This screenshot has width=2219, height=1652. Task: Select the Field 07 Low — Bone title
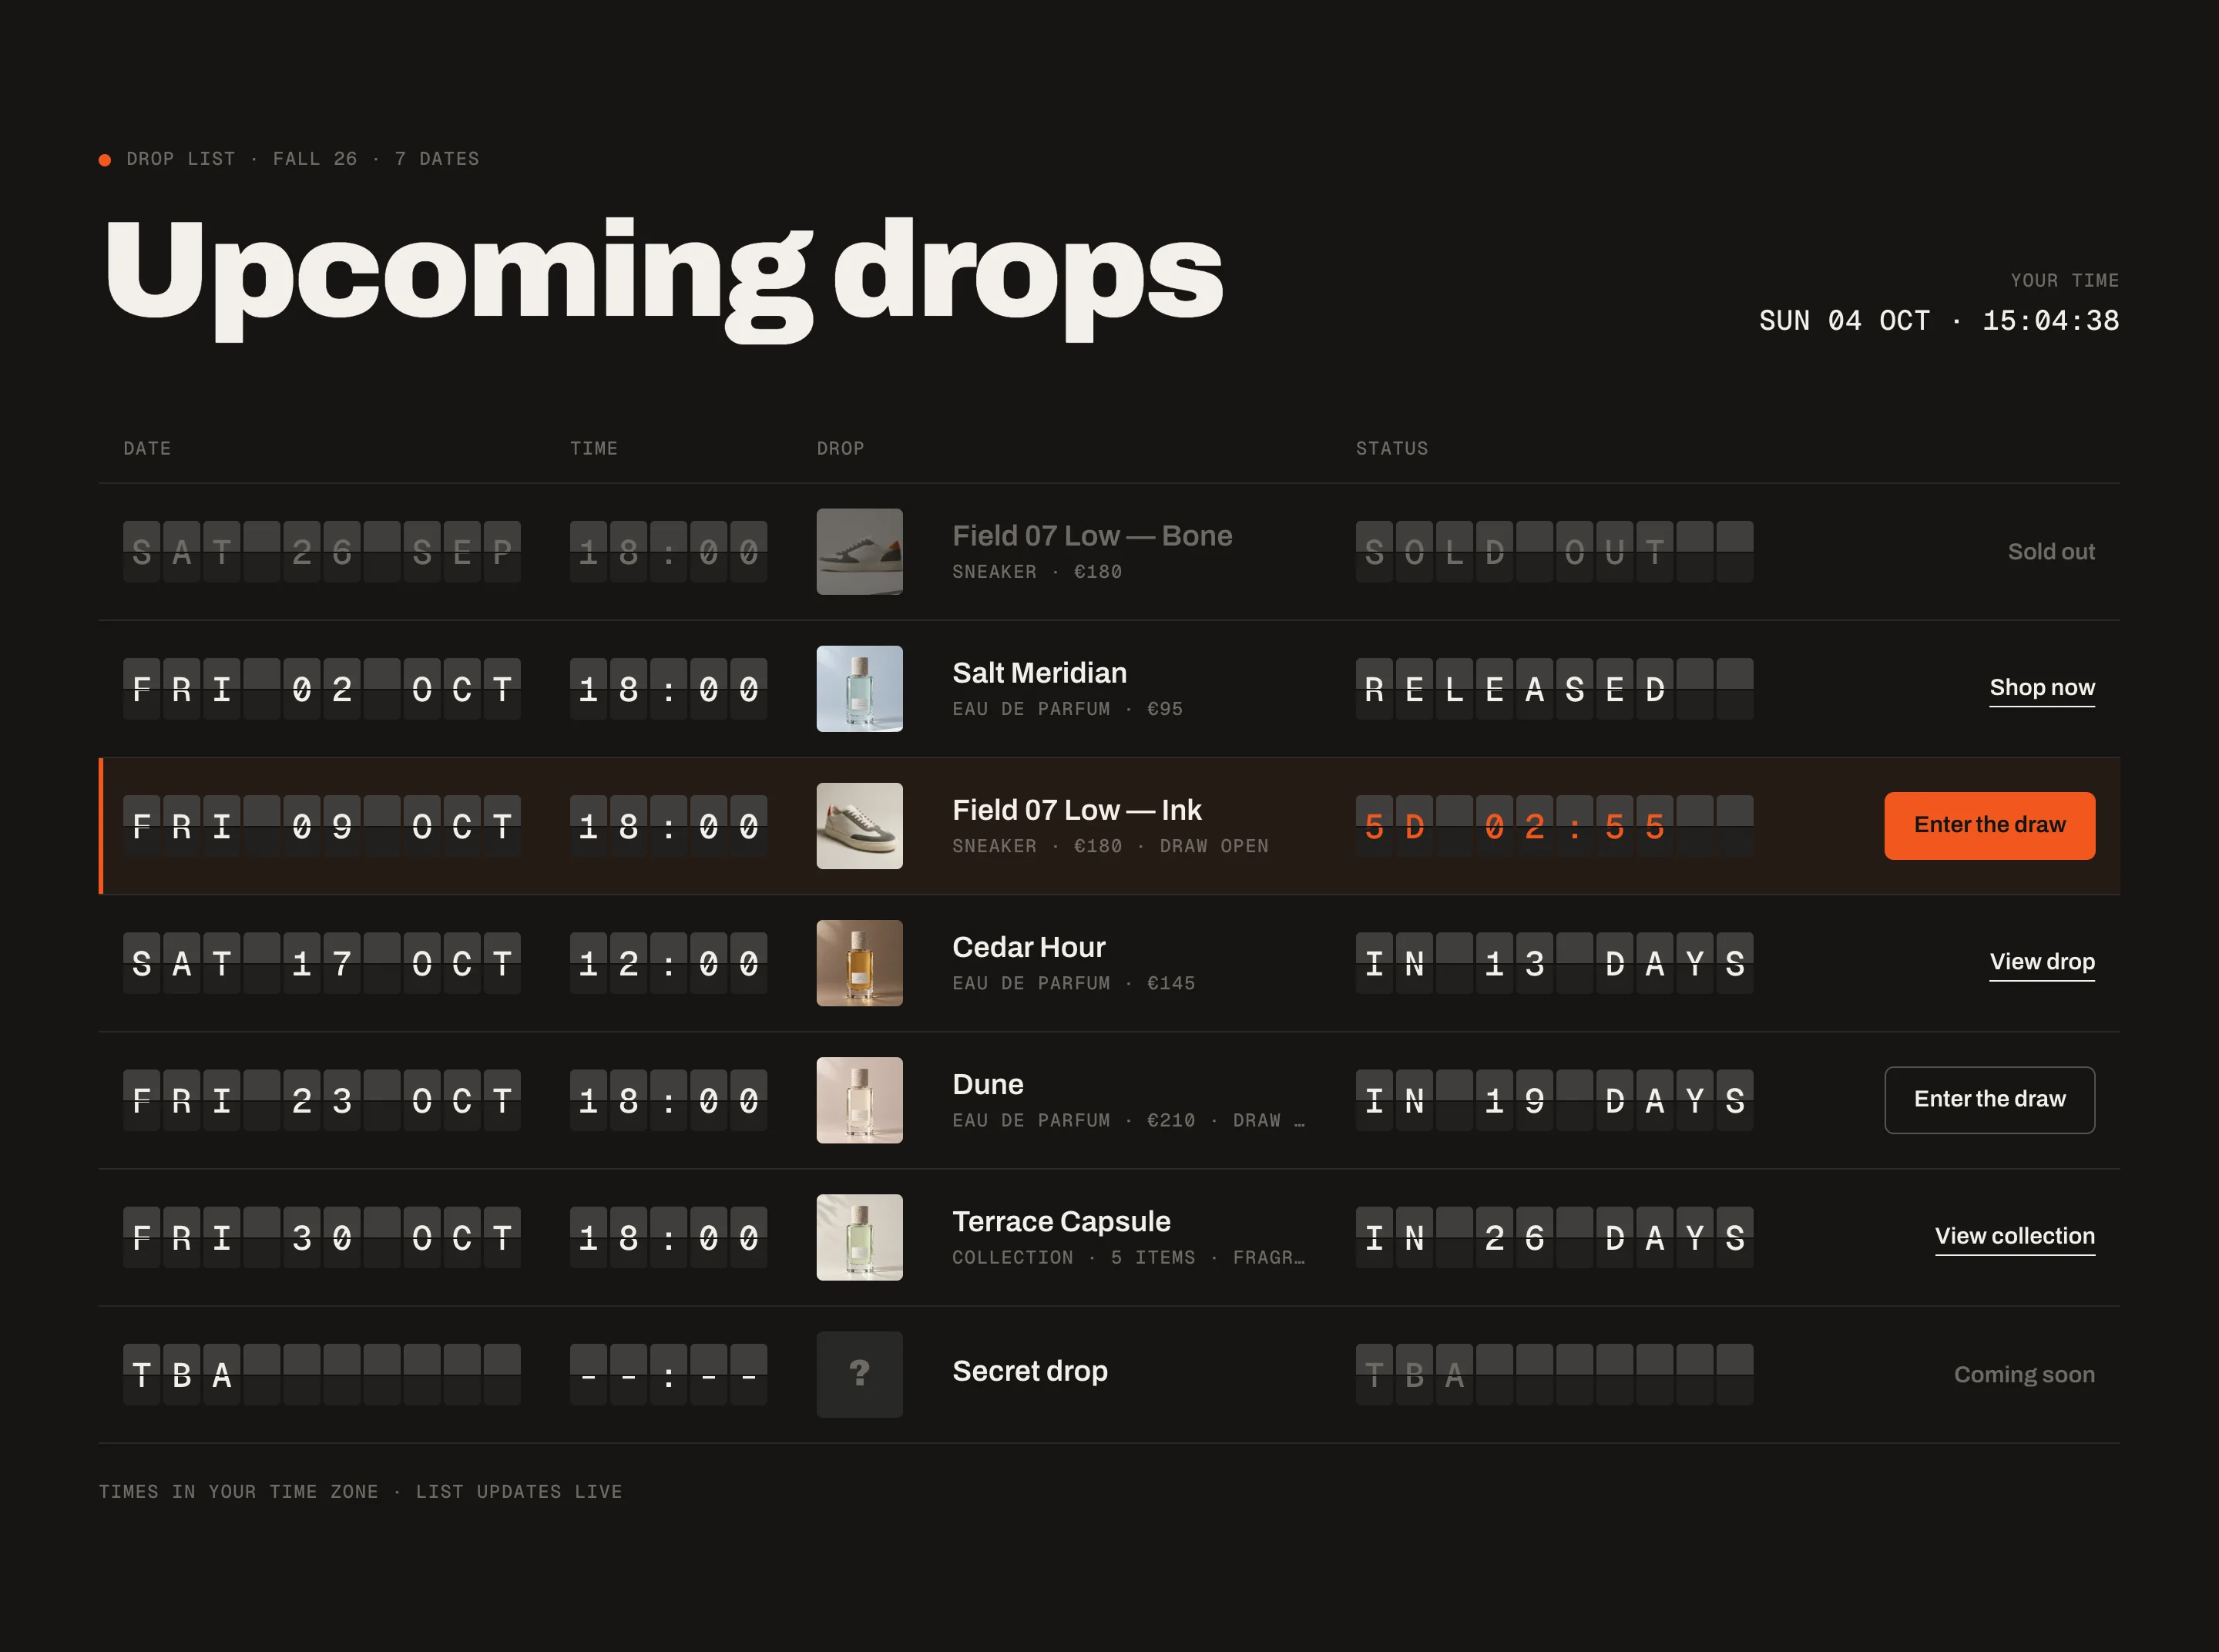click(1092, 536)
